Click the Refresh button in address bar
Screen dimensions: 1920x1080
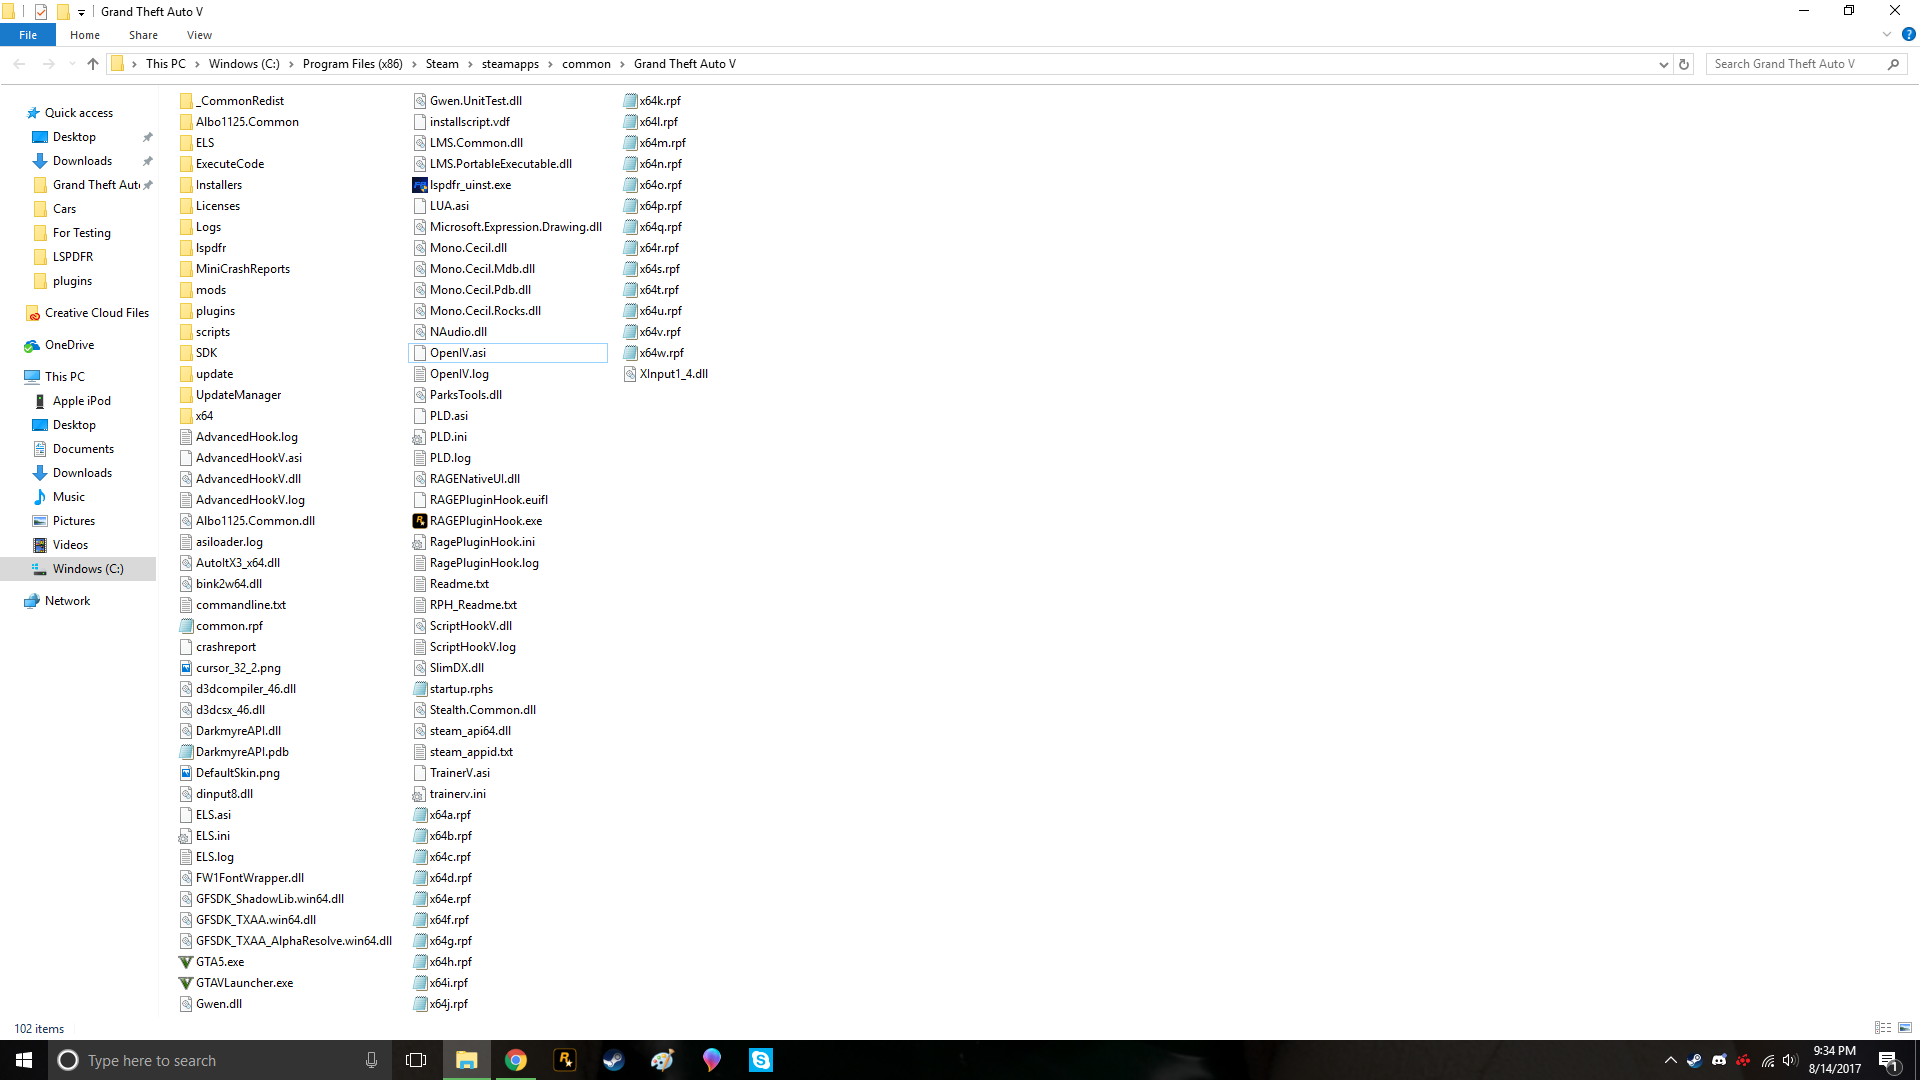click(x=1684, y=64)
